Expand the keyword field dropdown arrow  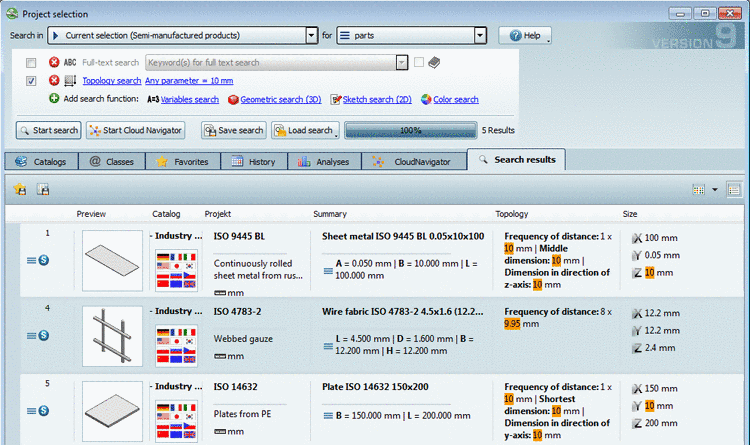tap(402, 63)
